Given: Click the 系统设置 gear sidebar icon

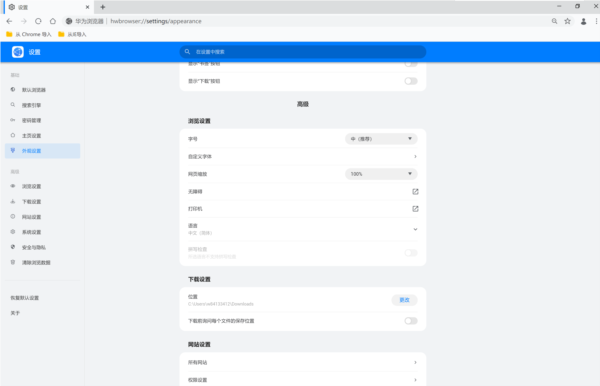Looking at the screenshot, I should click(x=13, y=232).
